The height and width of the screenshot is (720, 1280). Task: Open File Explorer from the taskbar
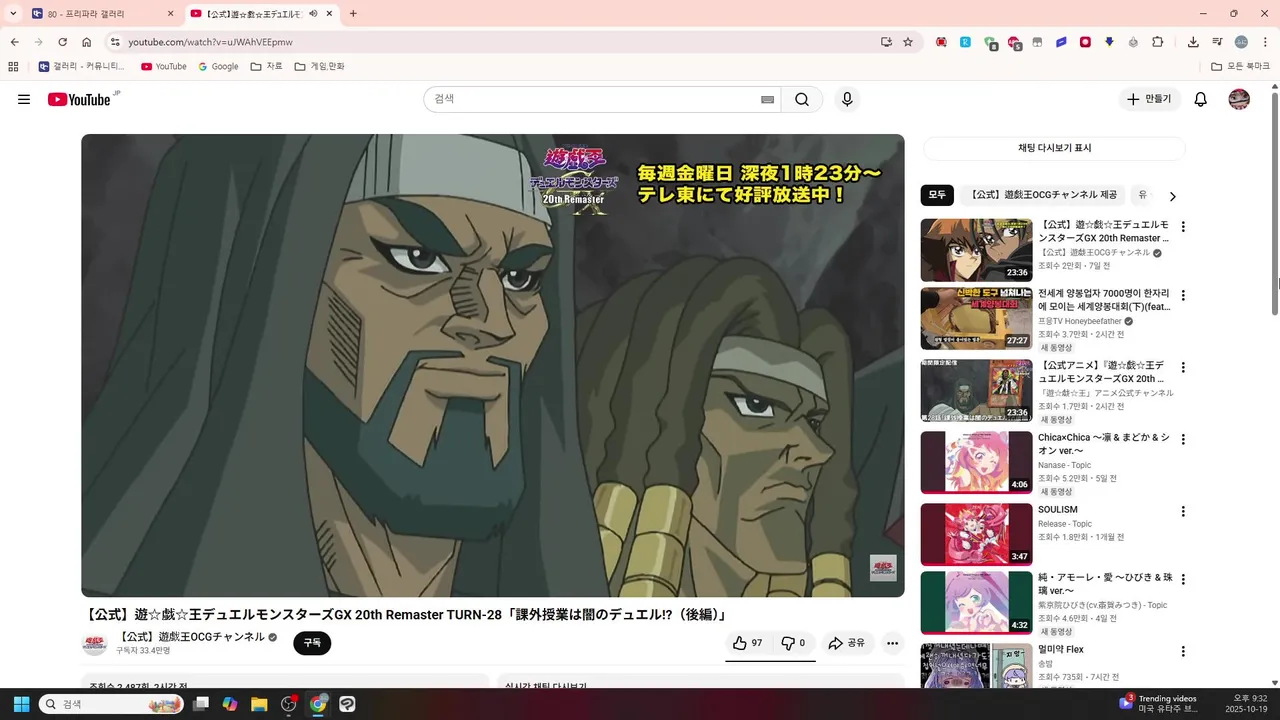point(259,704)
